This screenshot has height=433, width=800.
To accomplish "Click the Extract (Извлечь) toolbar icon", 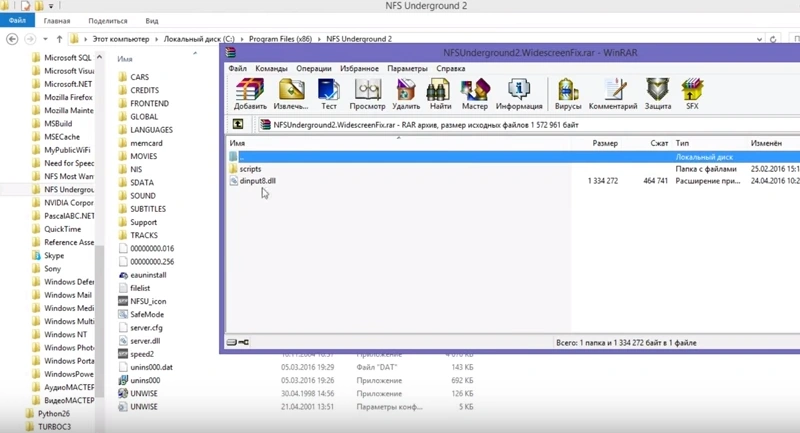I will coord(291,94).
